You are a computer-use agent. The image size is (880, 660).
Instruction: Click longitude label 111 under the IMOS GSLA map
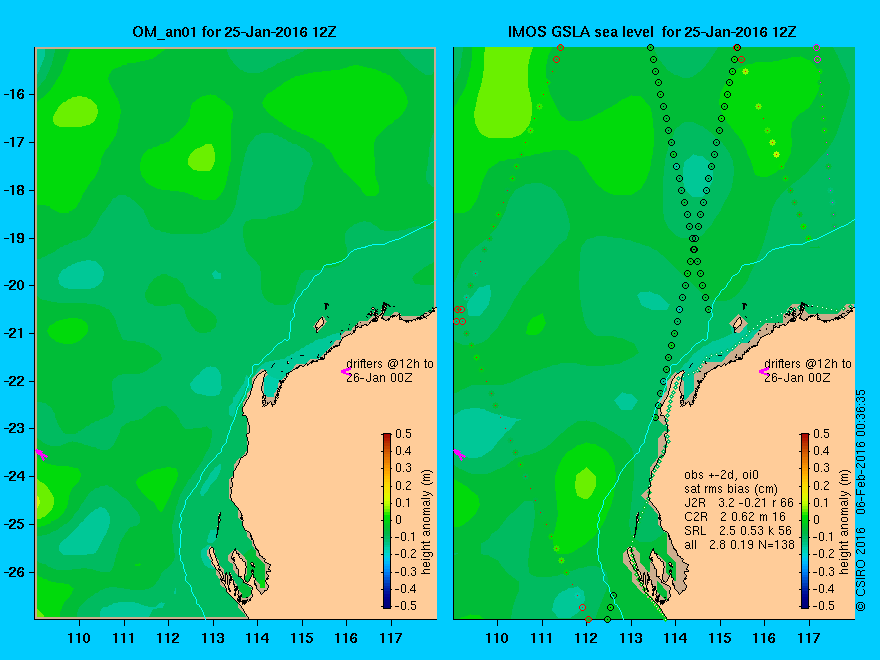pyautogui.click(x=542, y=638)
